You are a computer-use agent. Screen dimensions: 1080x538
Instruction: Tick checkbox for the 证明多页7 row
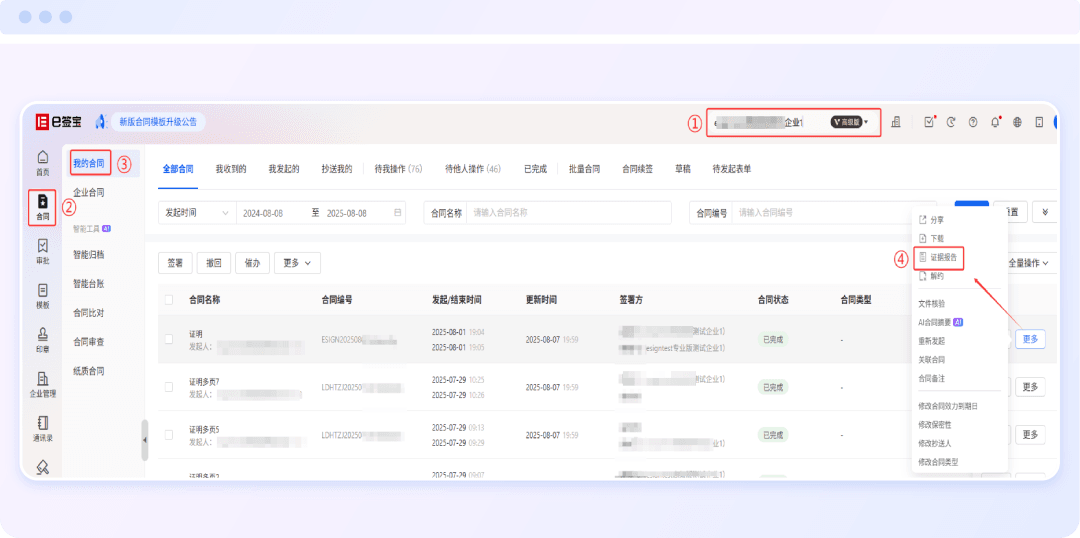point(169,387)
